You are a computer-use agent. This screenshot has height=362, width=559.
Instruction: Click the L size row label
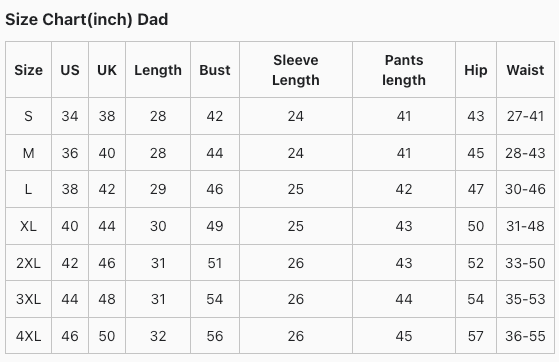click(x=29, y=189)
